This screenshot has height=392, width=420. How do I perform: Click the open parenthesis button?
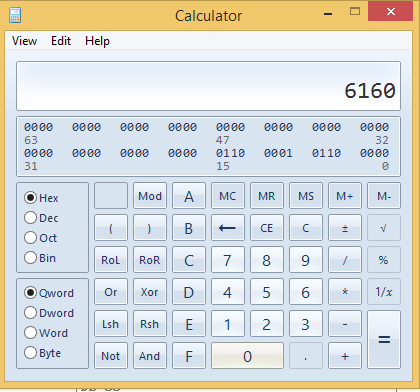(111, 228)
